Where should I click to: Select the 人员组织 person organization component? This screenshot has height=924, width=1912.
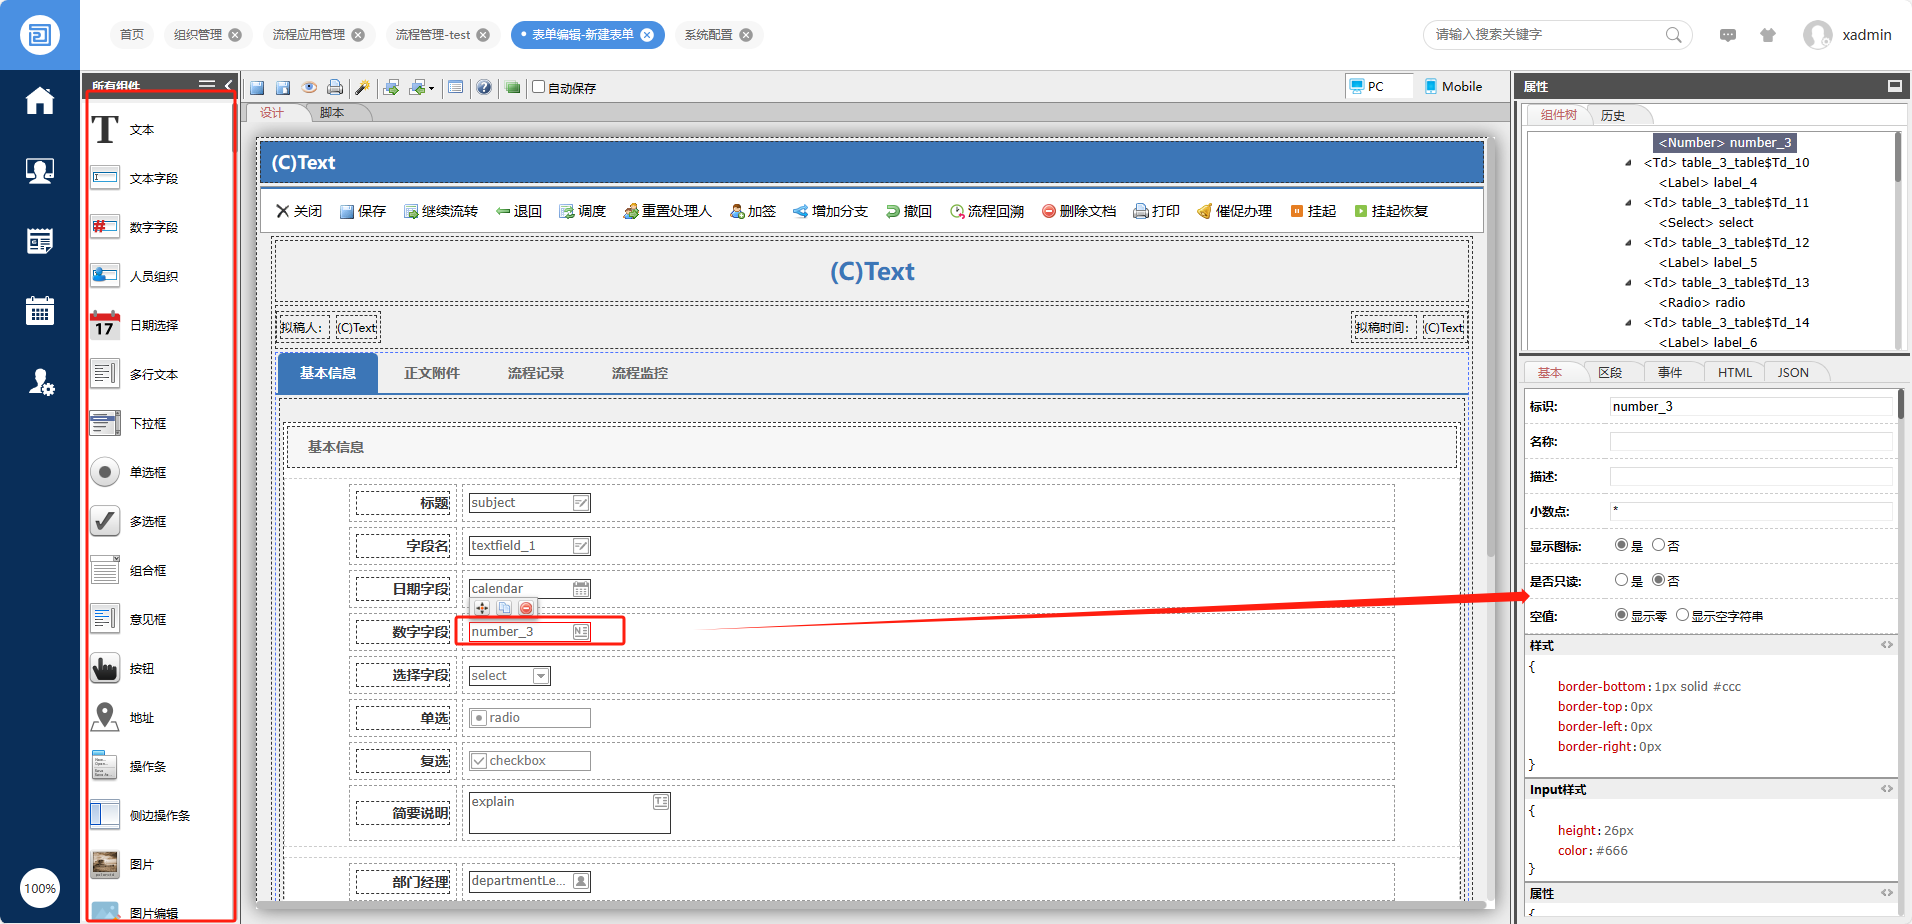[x=105, y=276]
